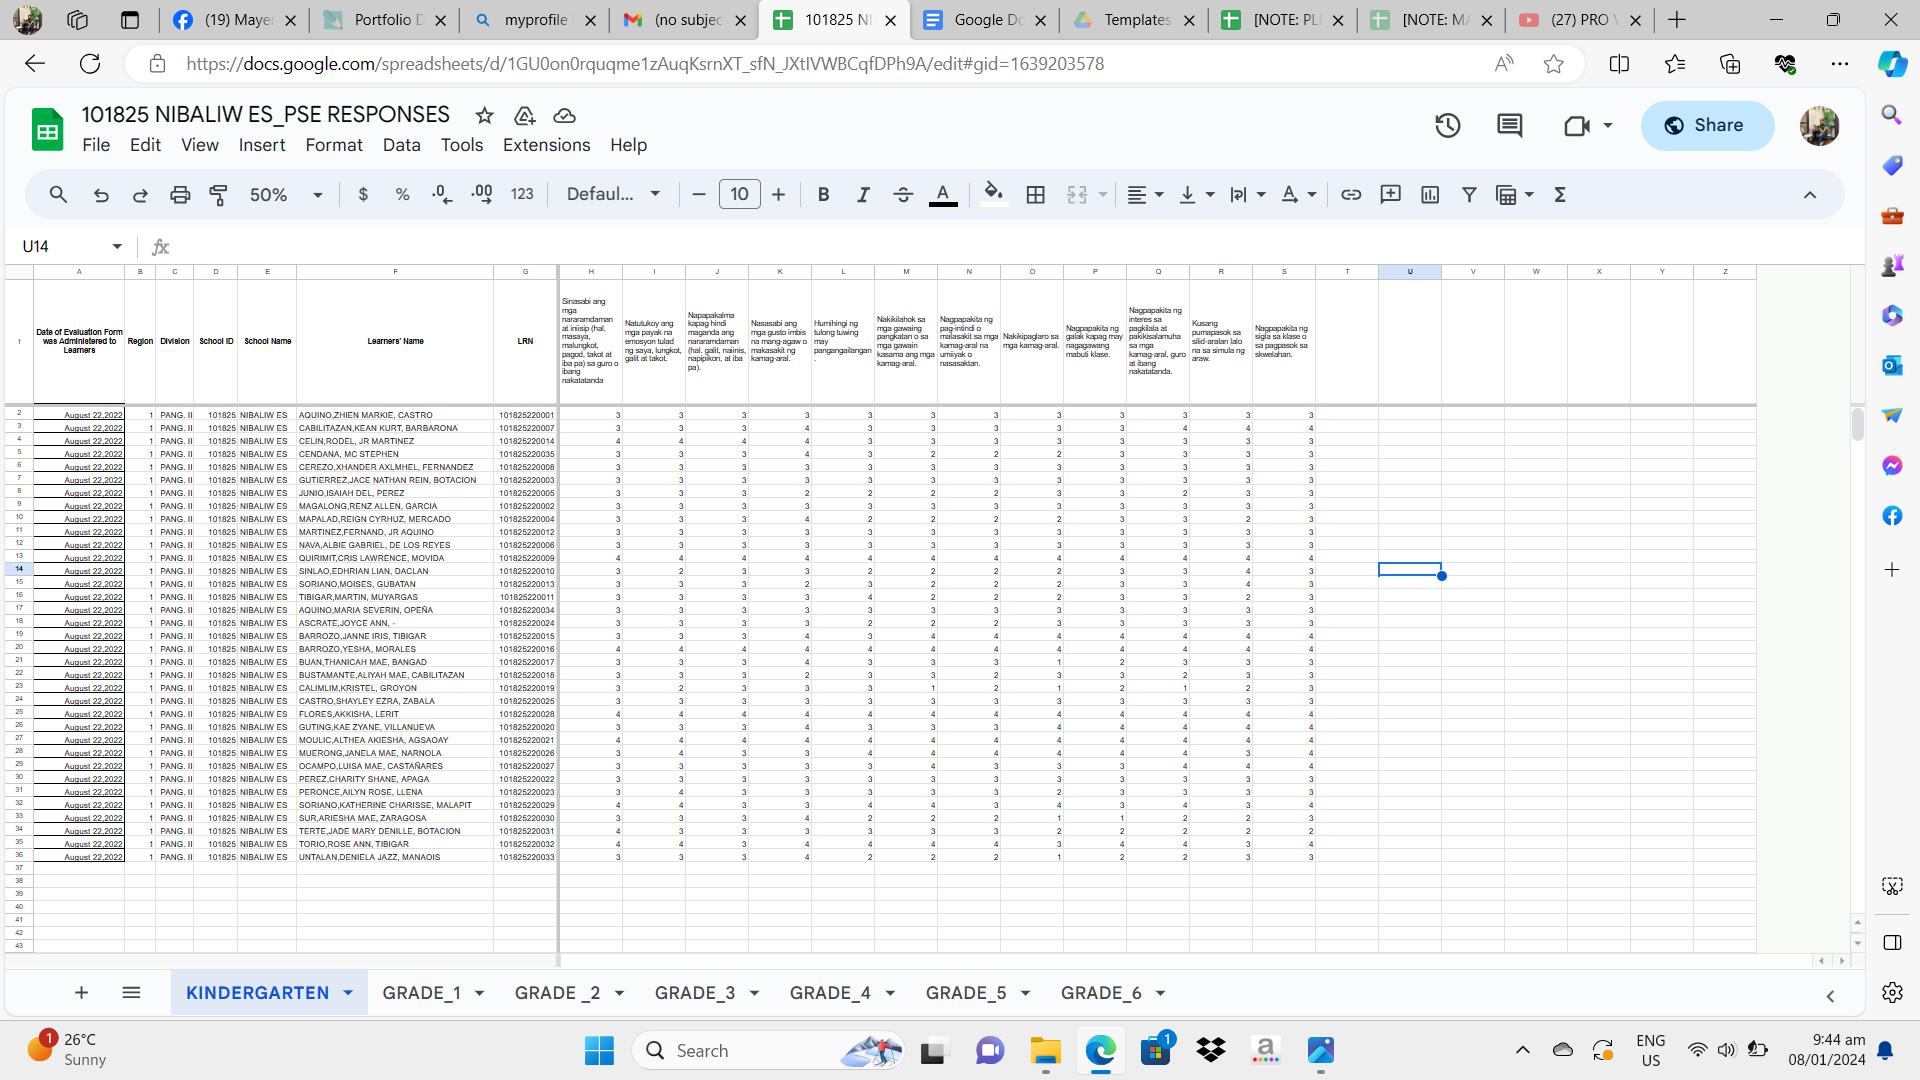Click the paint format roller icon
The width and height of the screenshot is (1920, 1080).
pos(218,195)
